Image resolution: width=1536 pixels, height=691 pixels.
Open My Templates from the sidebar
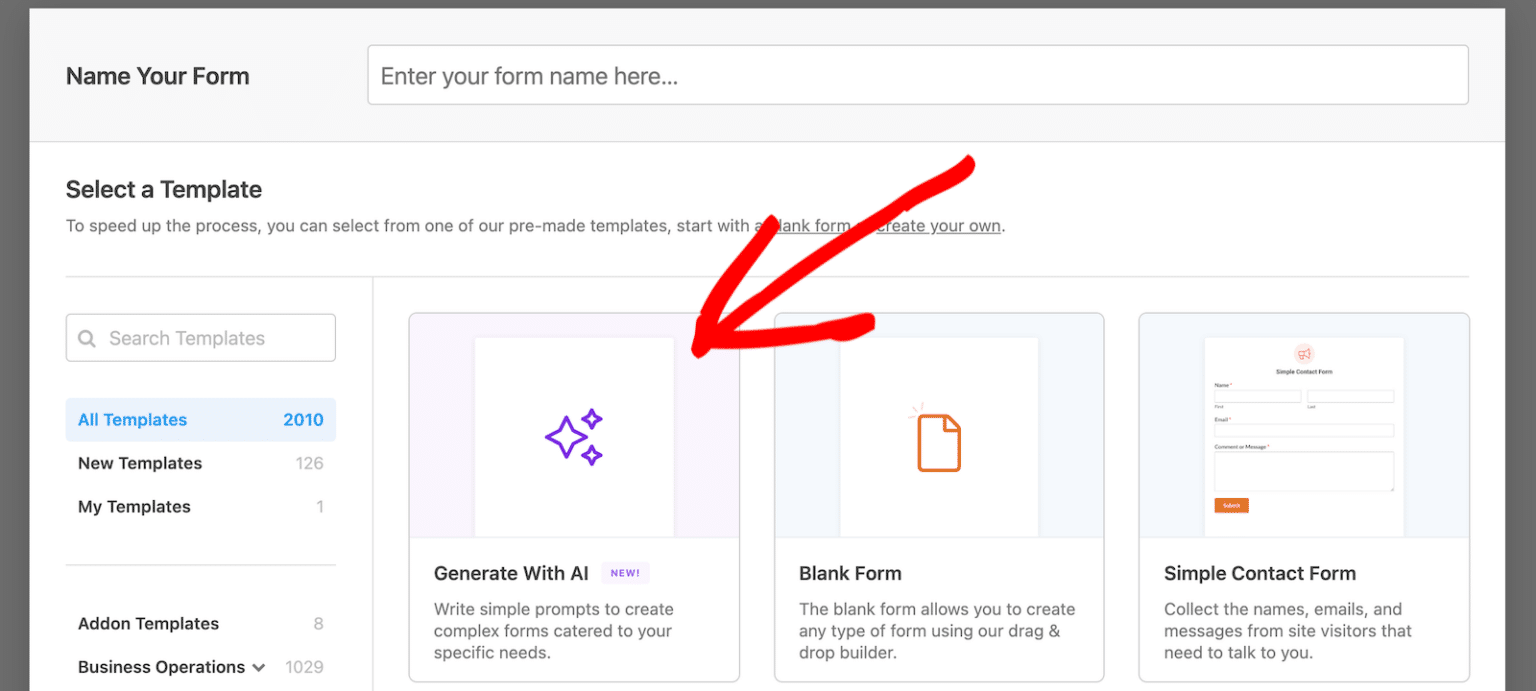[134, 506]
